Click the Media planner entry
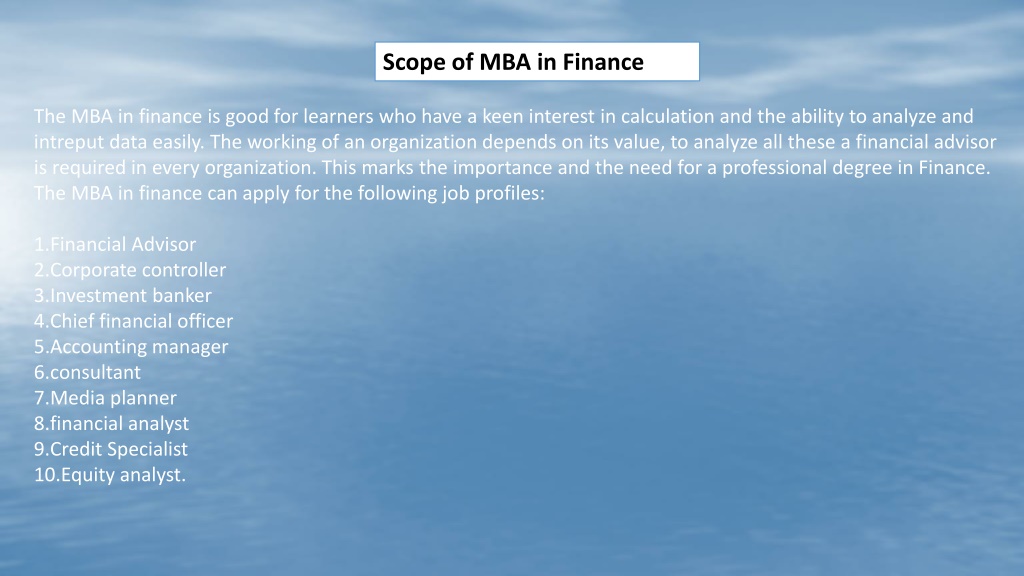Image resolution: width=1024 pixels, height=576 pixels. pyautogui.click(x=105, y=398)
